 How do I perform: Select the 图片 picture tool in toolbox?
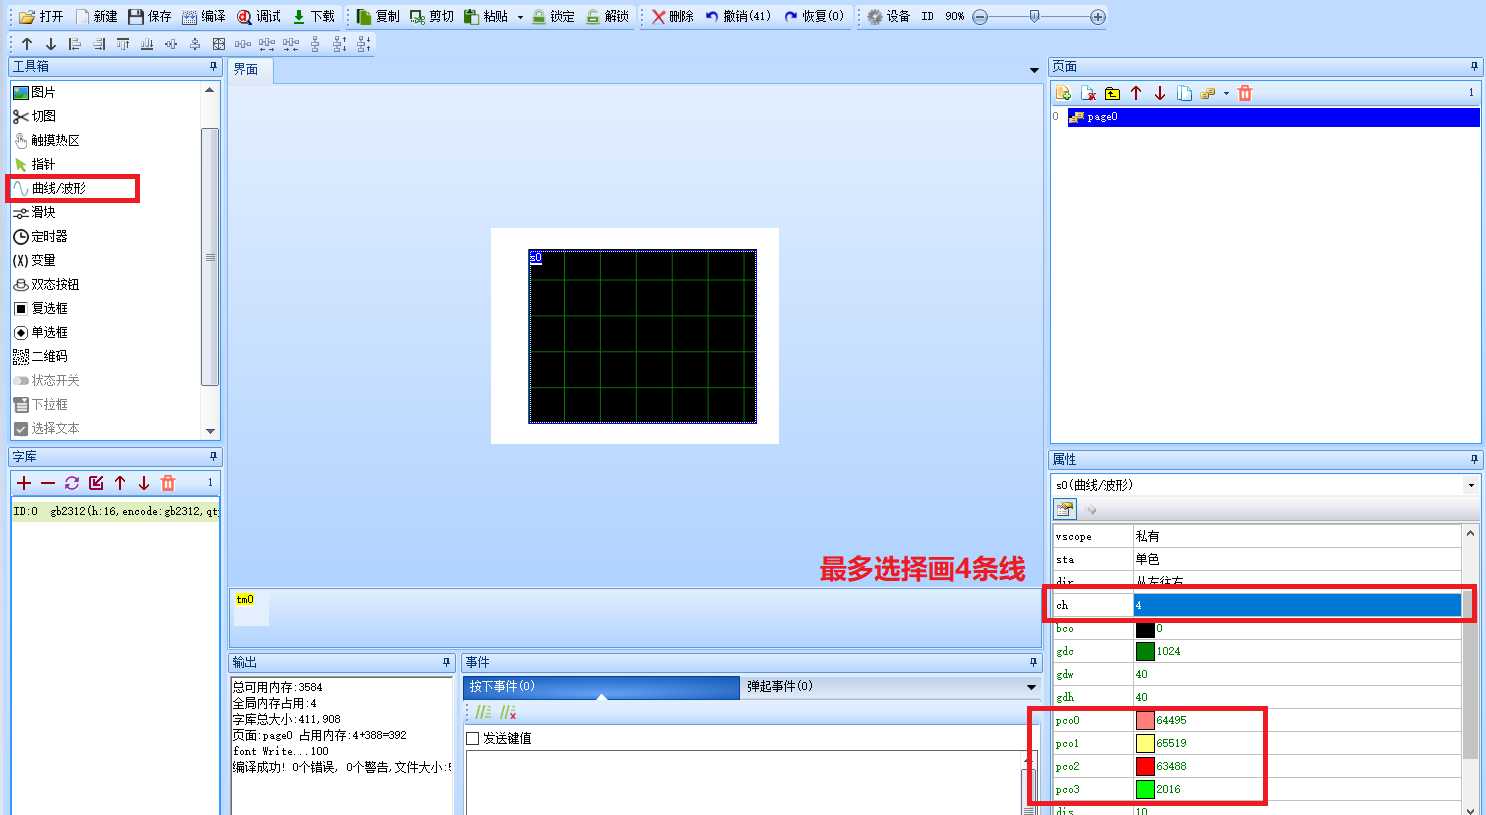point(35,92)
